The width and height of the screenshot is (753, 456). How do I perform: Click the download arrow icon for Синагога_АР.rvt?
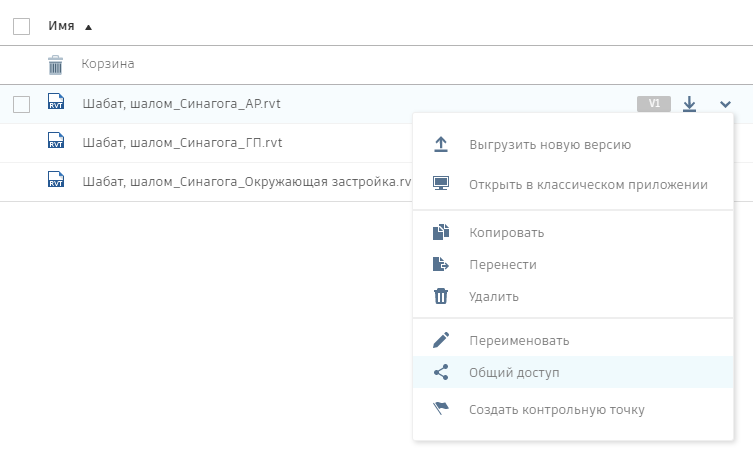[x=689, y=104]
